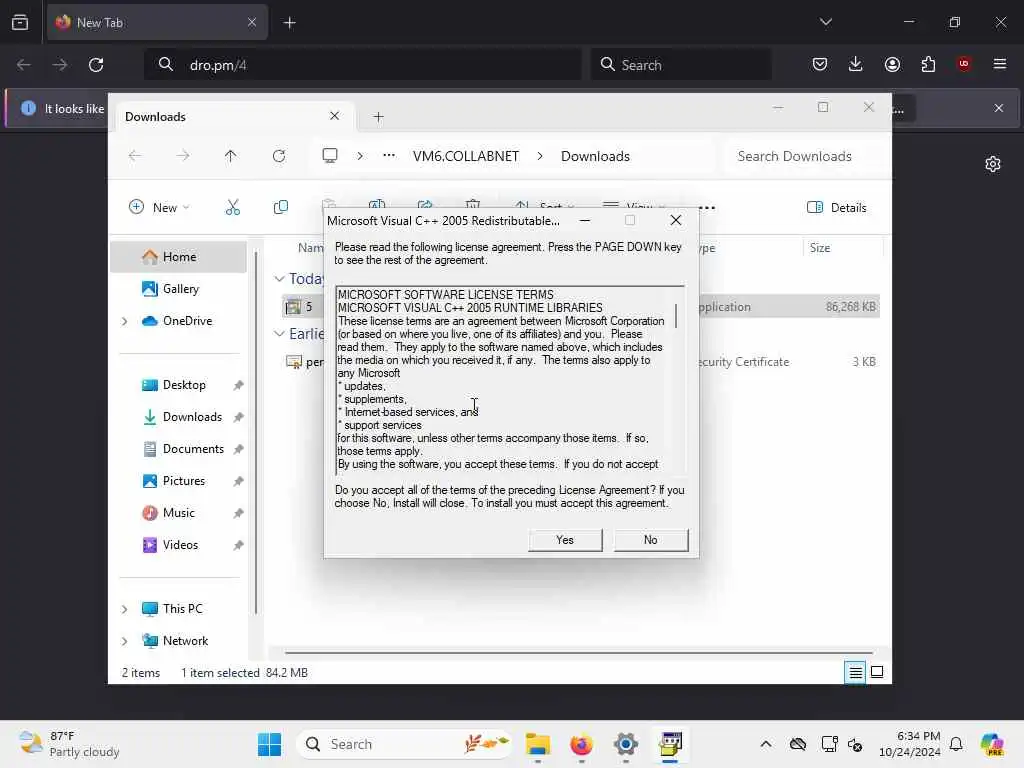Open Firefox from the taskbar
The image size is (1024, 768).
[x=581, y=744]
